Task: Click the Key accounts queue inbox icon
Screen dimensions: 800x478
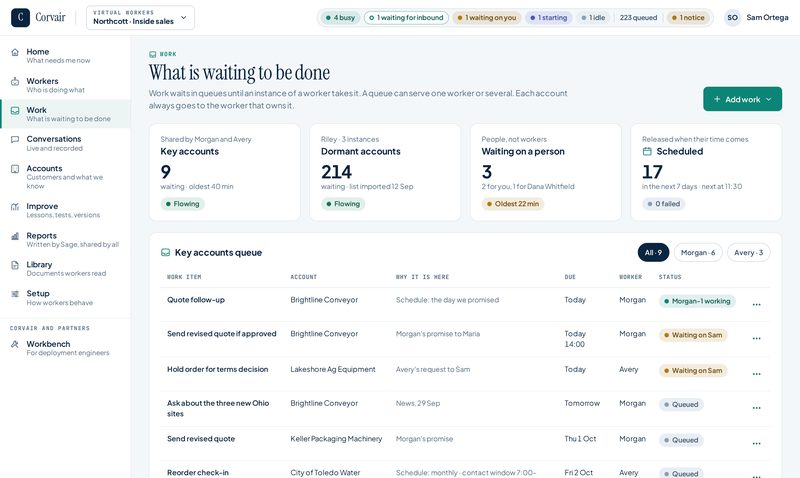Action: (x=165, y=253)
